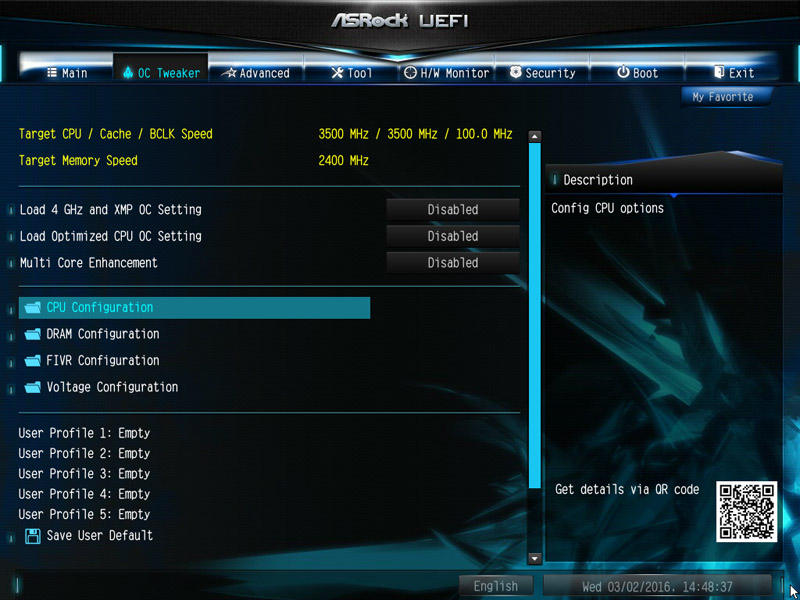The image size is (800, 600).
Task: Select User Profile 5: Empty
Action: click(84, 515)
